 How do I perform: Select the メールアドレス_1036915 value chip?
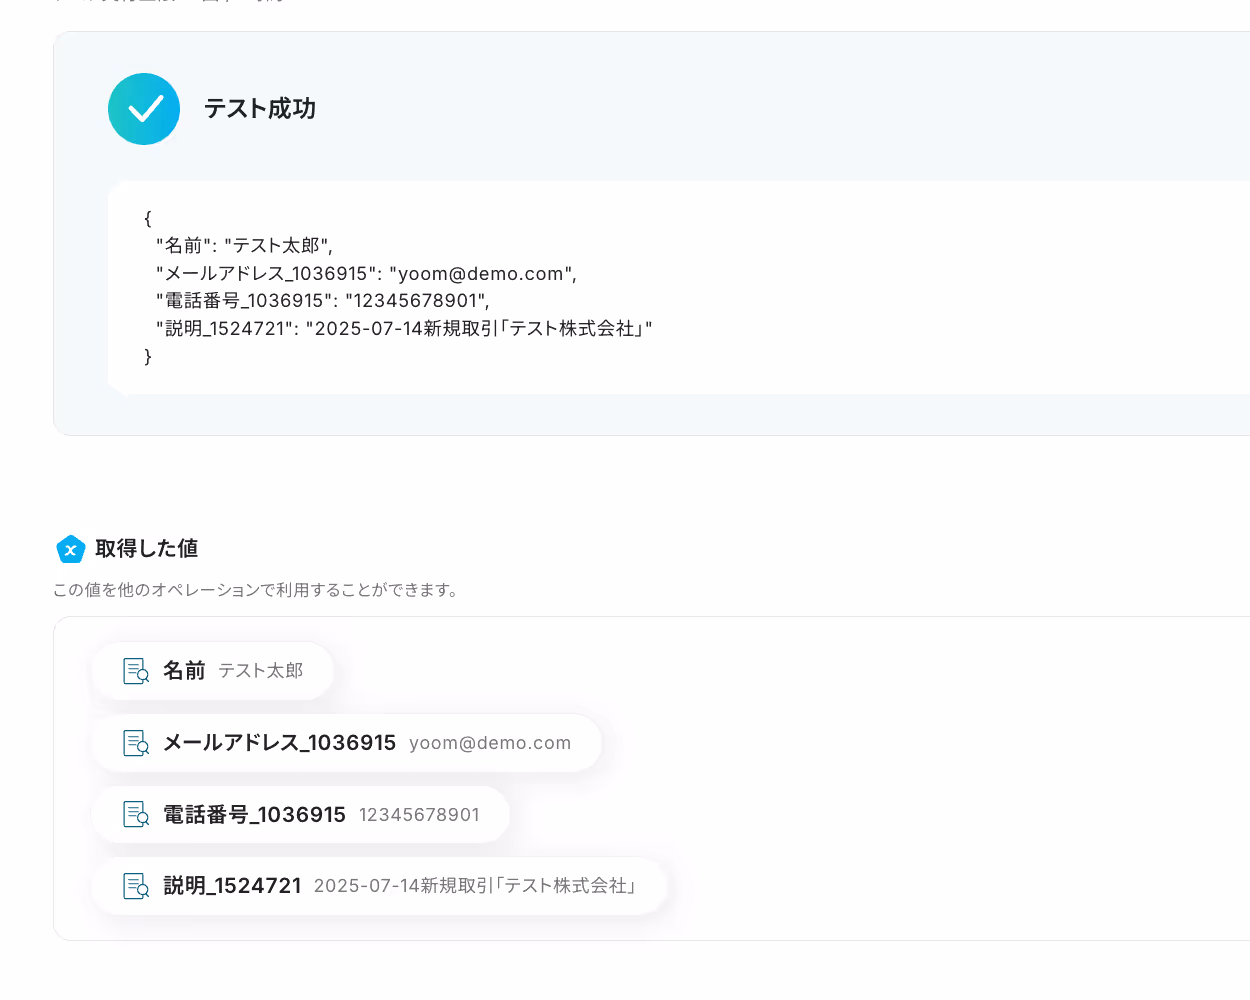(347, 743)
